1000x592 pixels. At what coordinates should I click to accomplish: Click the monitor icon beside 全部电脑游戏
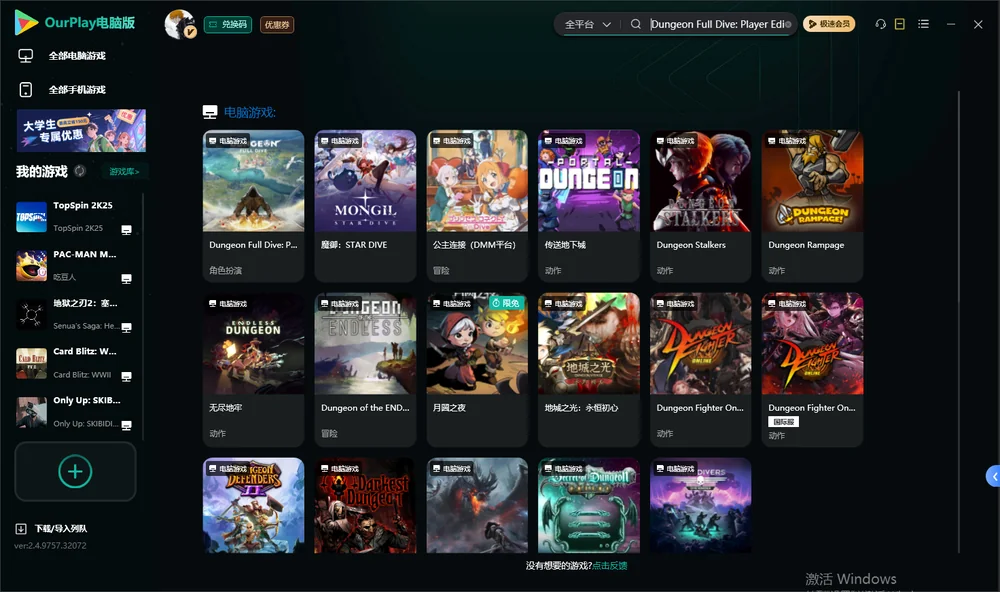click(x=26, y=56)
